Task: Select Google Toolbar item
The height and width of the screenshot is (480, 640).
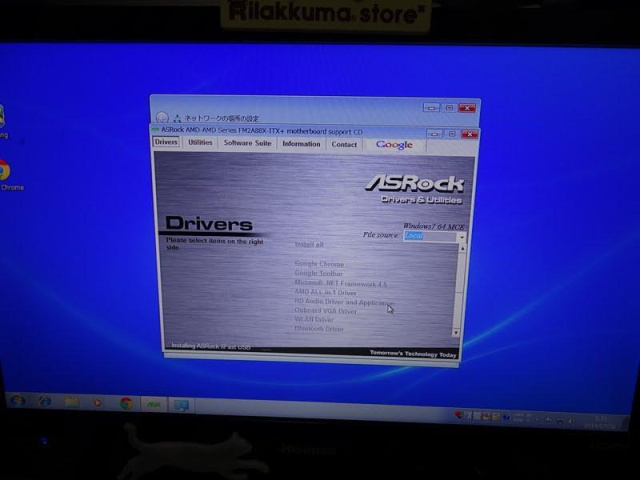Action: 318,273
